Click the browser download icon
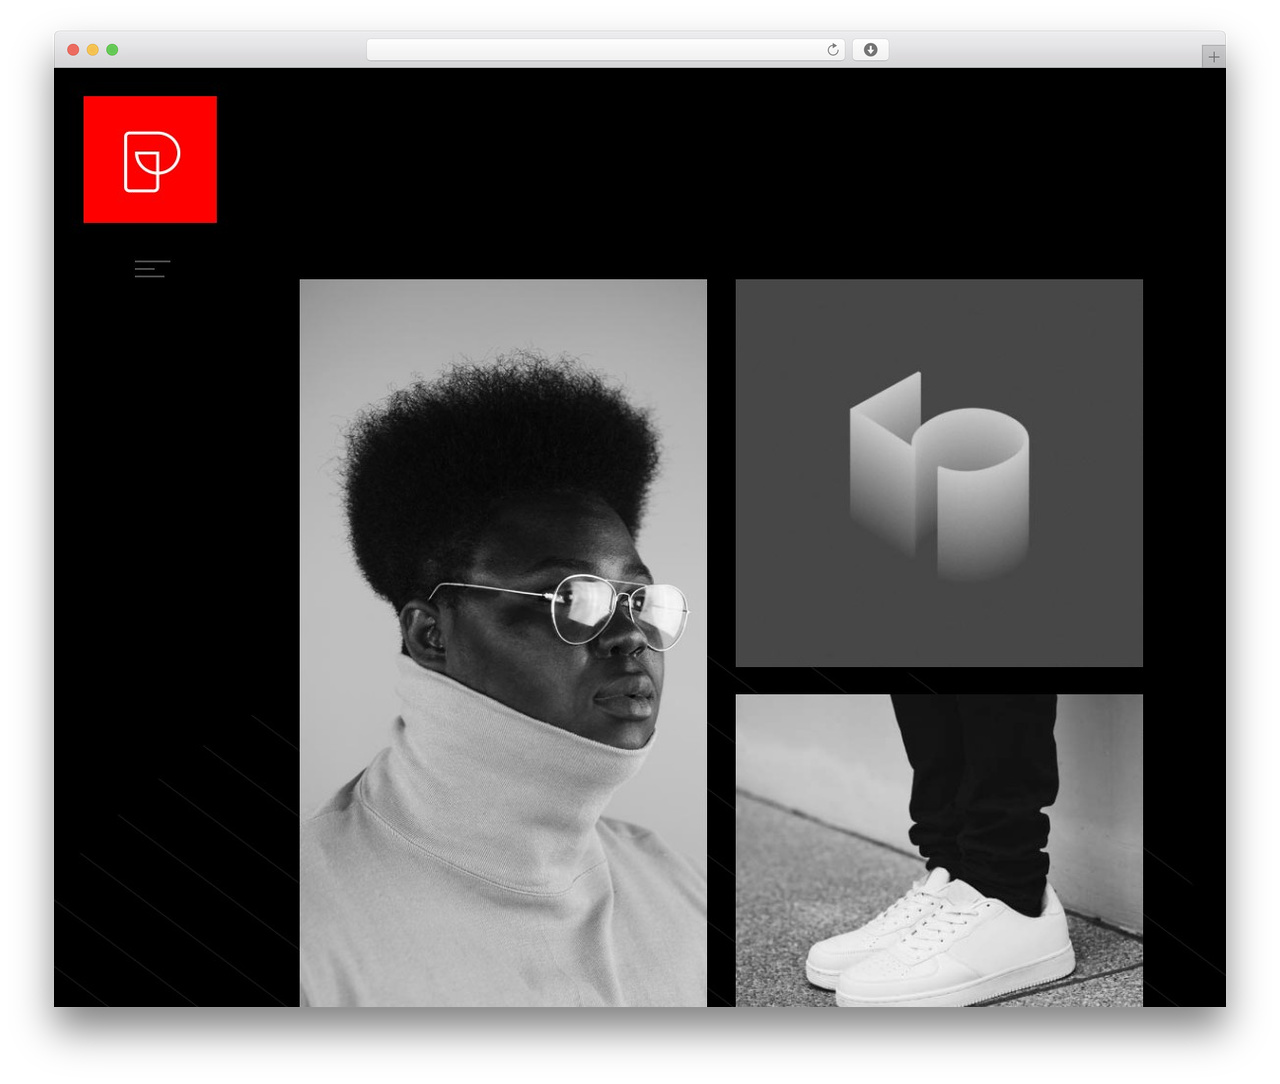 tap(870, 50)
